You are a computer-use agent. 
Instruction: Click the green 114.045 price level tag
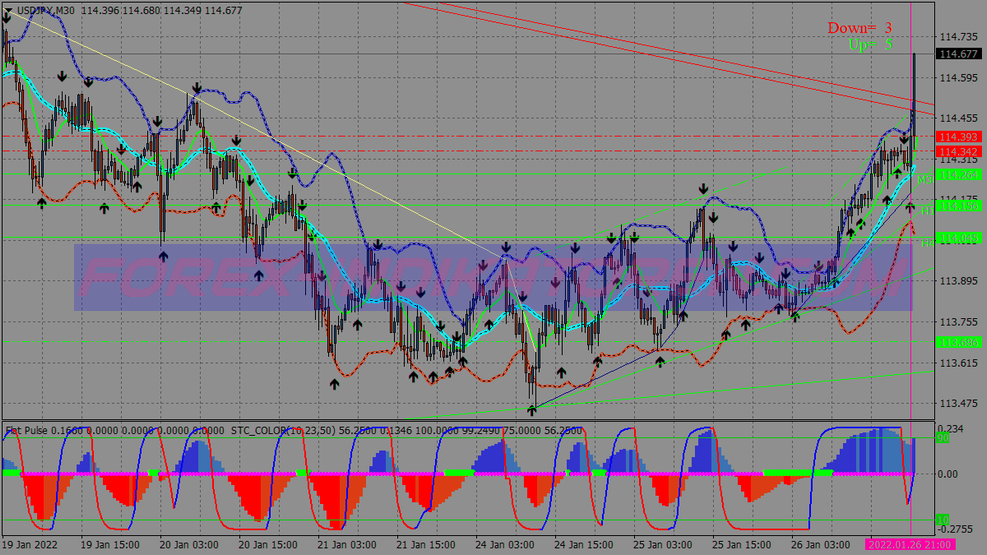(958, 238)
